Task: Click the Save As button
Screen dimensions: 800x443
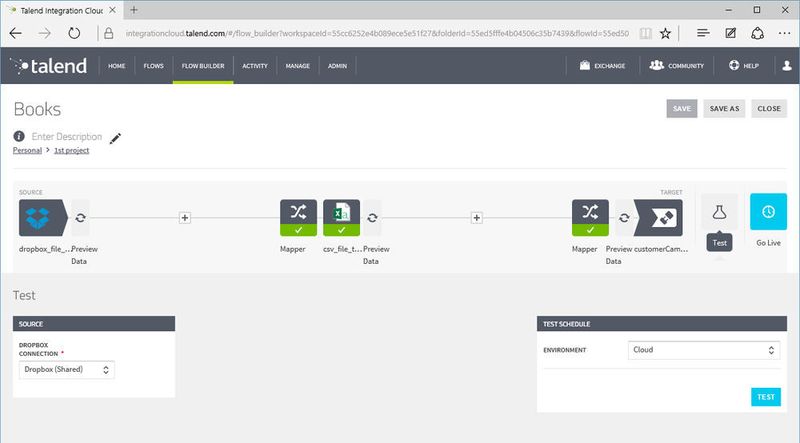Action: pyautogui.click(x=724, y=109)
